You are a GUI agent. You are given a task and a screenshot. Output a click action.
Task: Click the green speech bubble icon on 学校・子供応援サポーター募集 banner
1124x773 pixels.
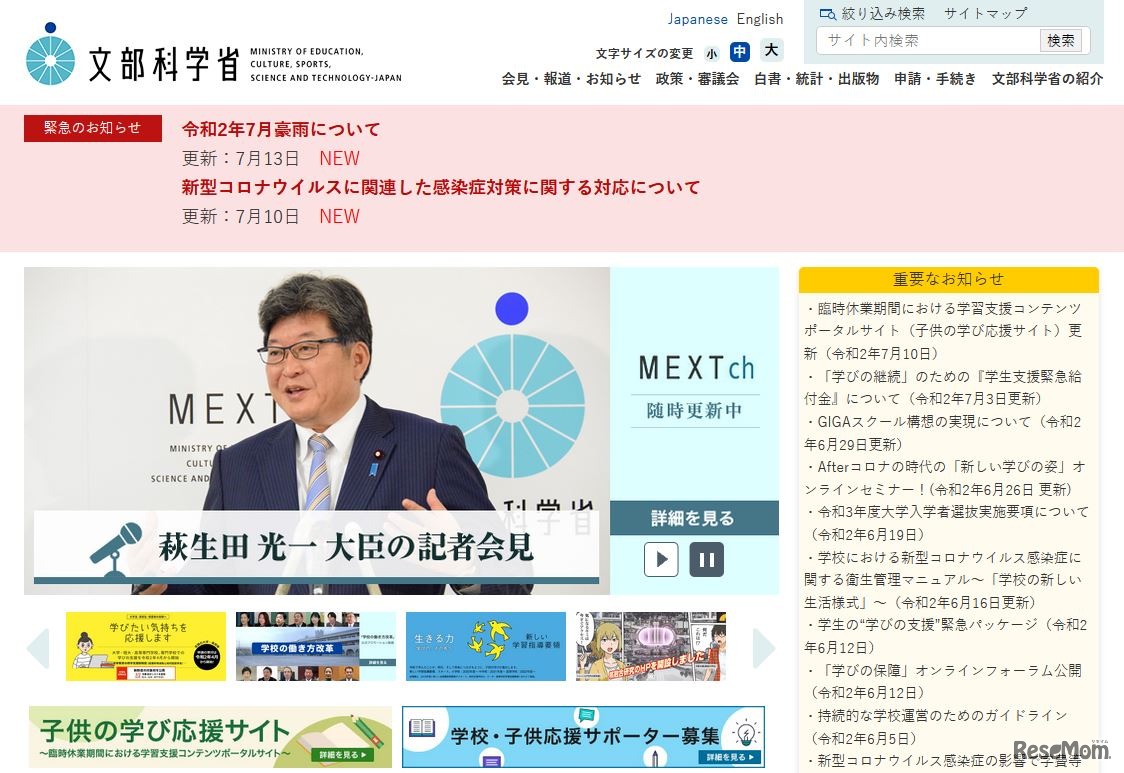coord(586,715)
